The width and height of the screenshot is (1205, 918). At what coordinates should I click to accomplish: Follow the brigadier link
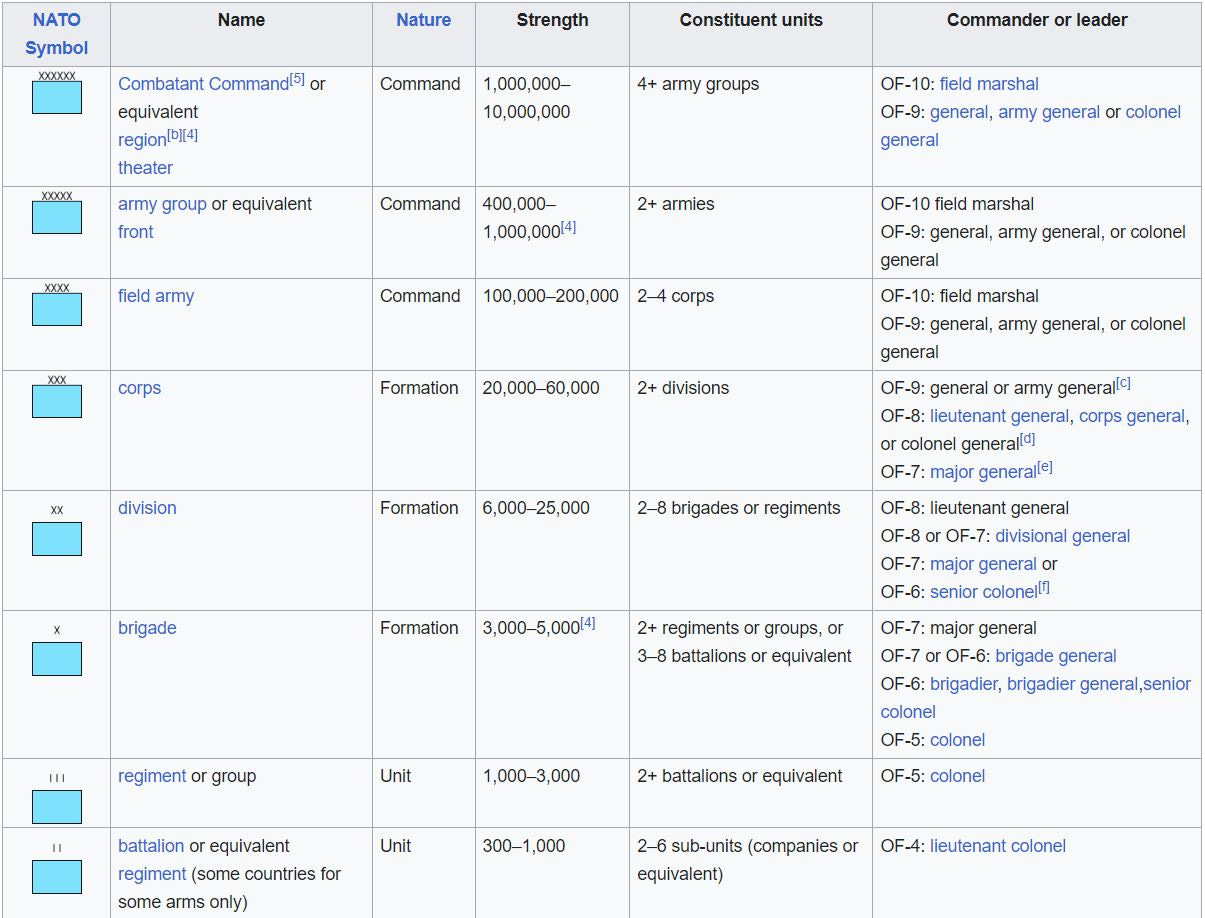point(963,684)
